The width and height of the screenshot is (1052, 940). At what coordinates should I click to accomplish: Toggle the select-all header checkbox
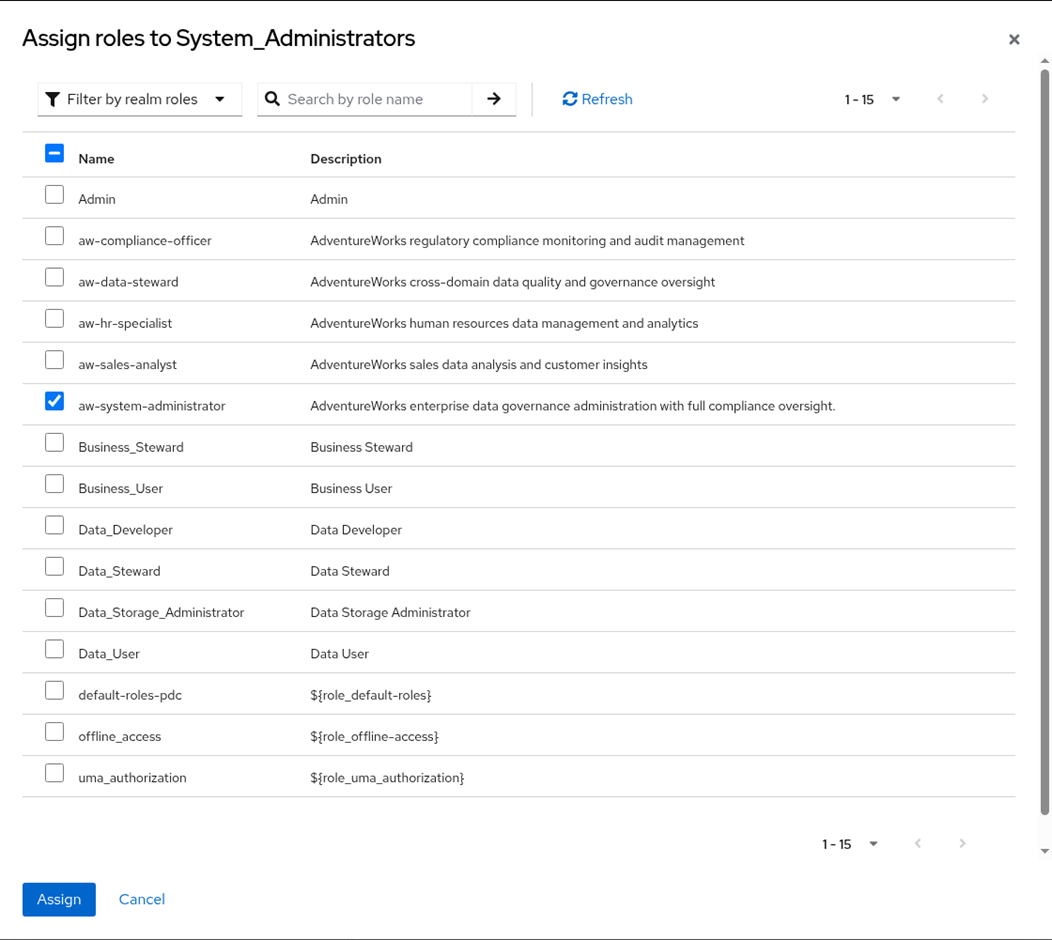[x=55, y=153]
